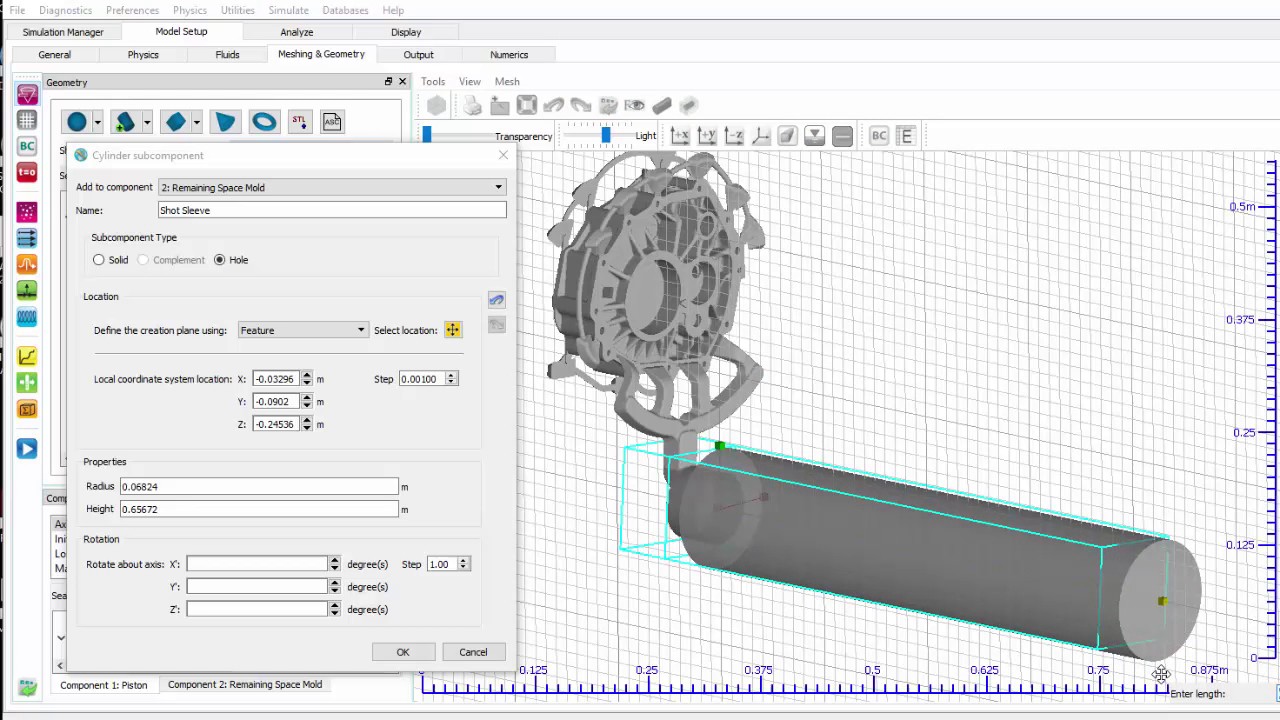Set view to +x axis
The image size is (1280, 720).
pos(680,136)
